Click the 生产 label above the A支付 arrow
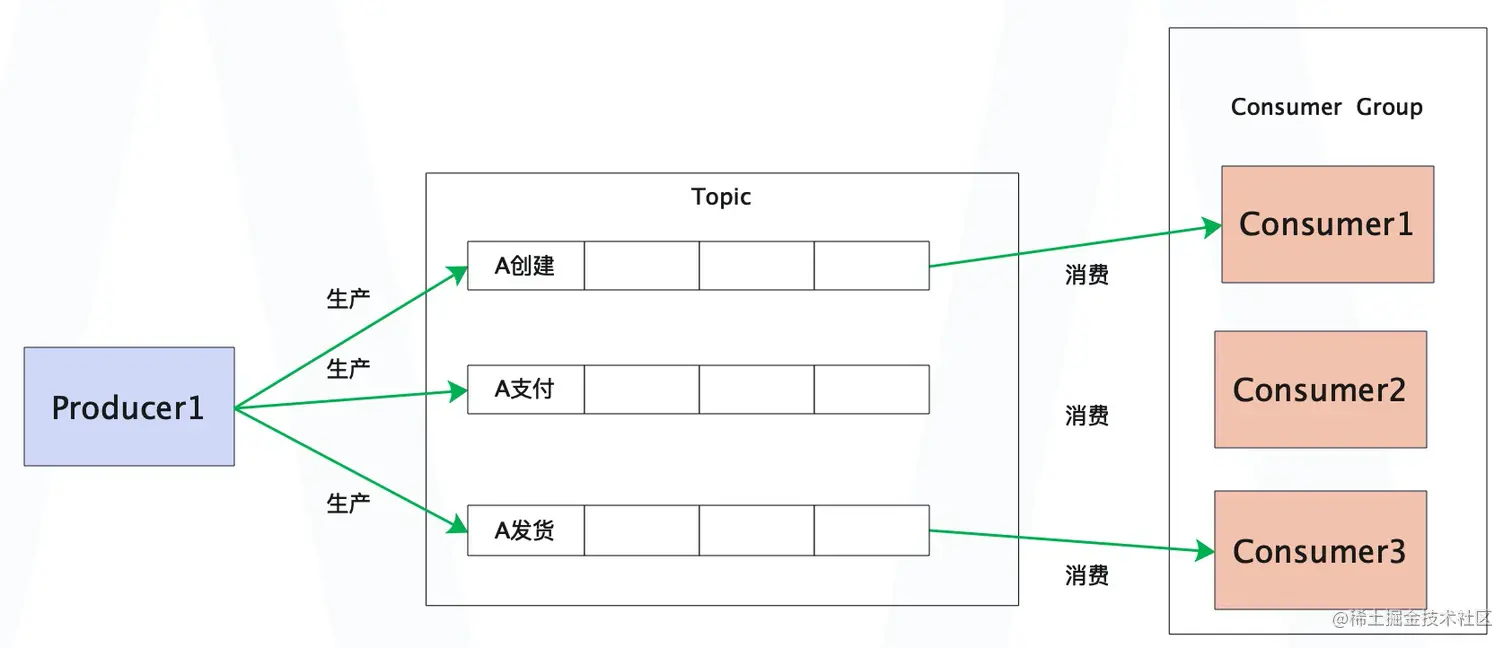This screenshot has width=1512, height=648. 348,369
